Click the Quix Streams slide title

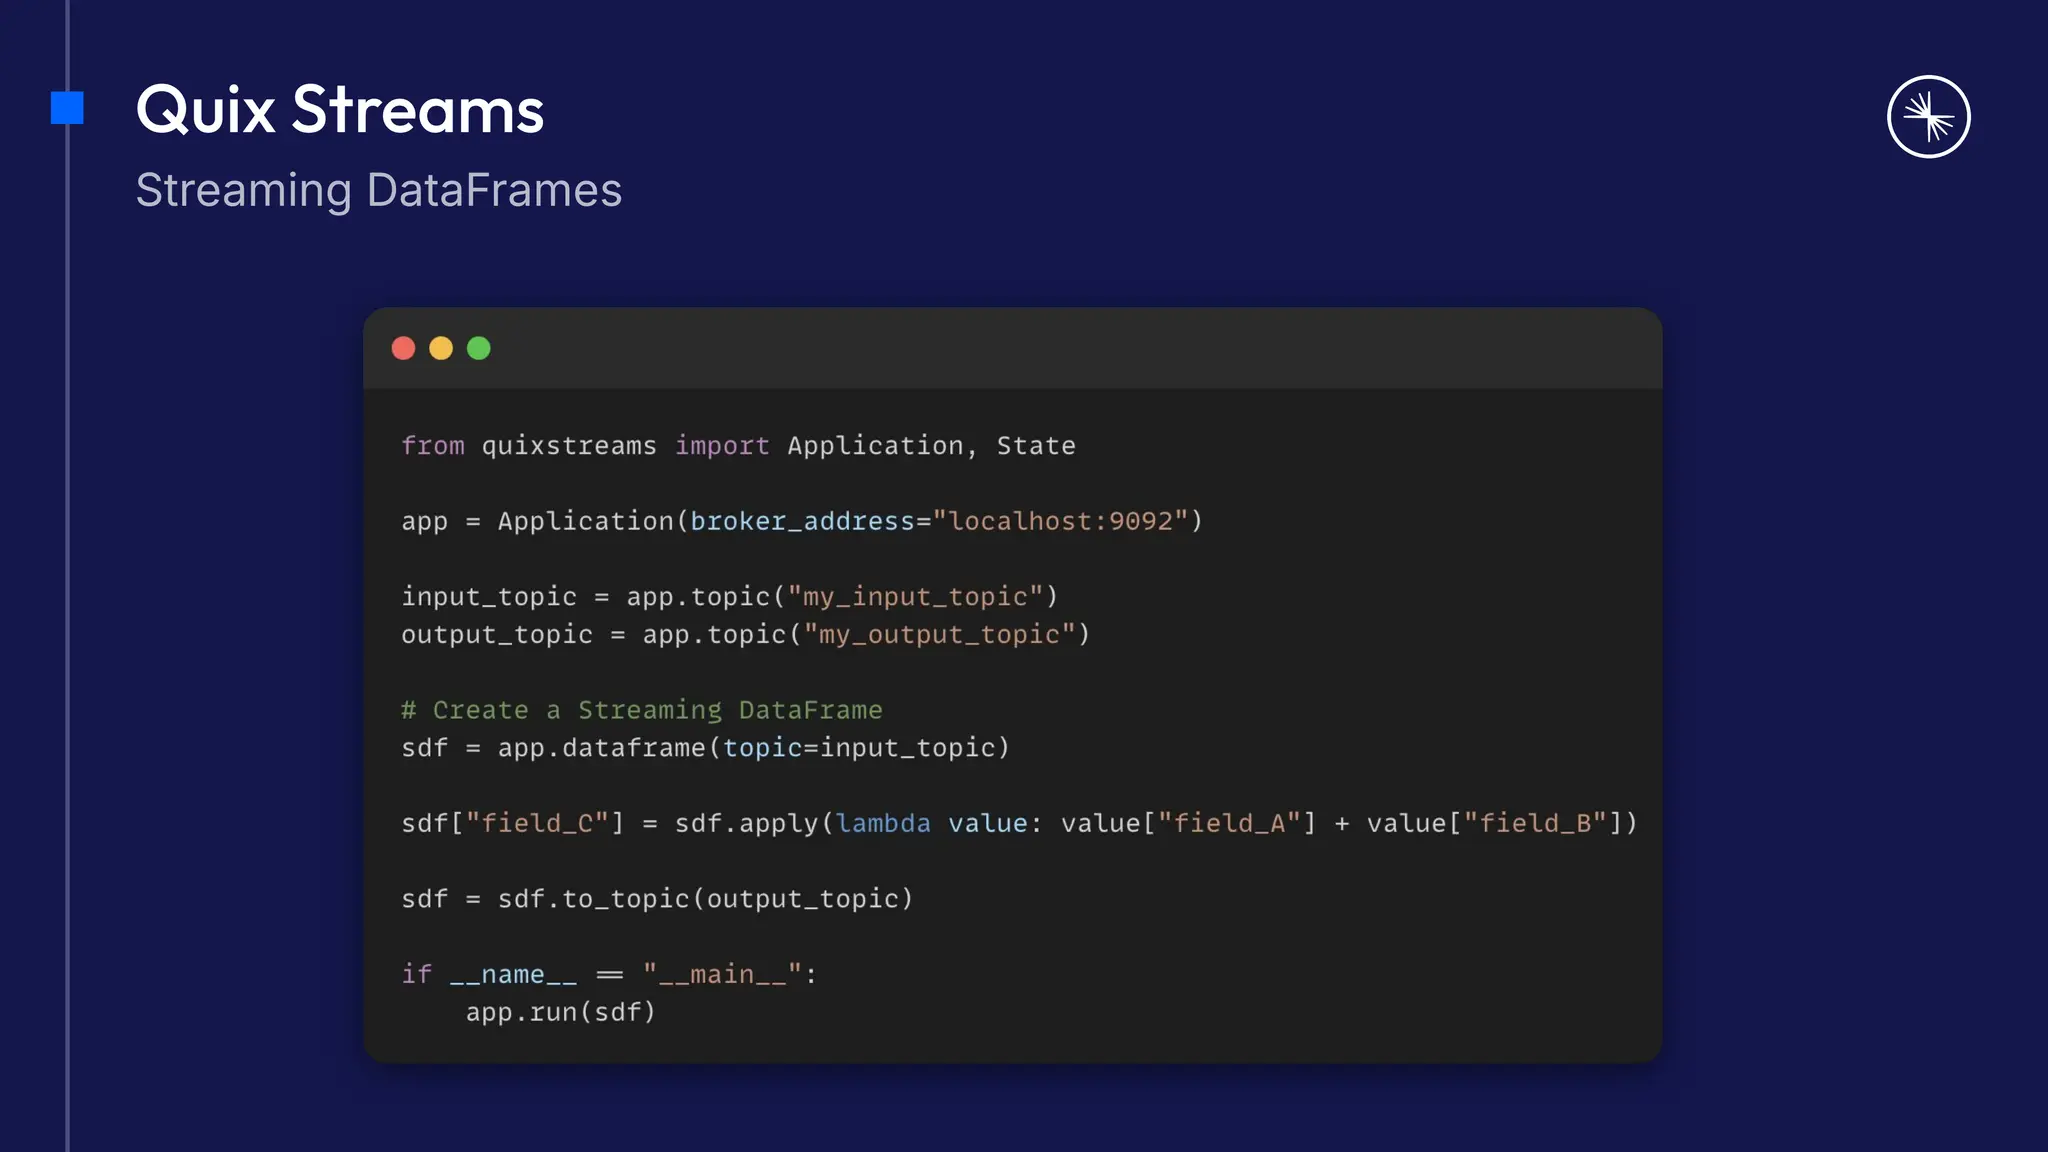pyautogui.click(x=340, y=109)
